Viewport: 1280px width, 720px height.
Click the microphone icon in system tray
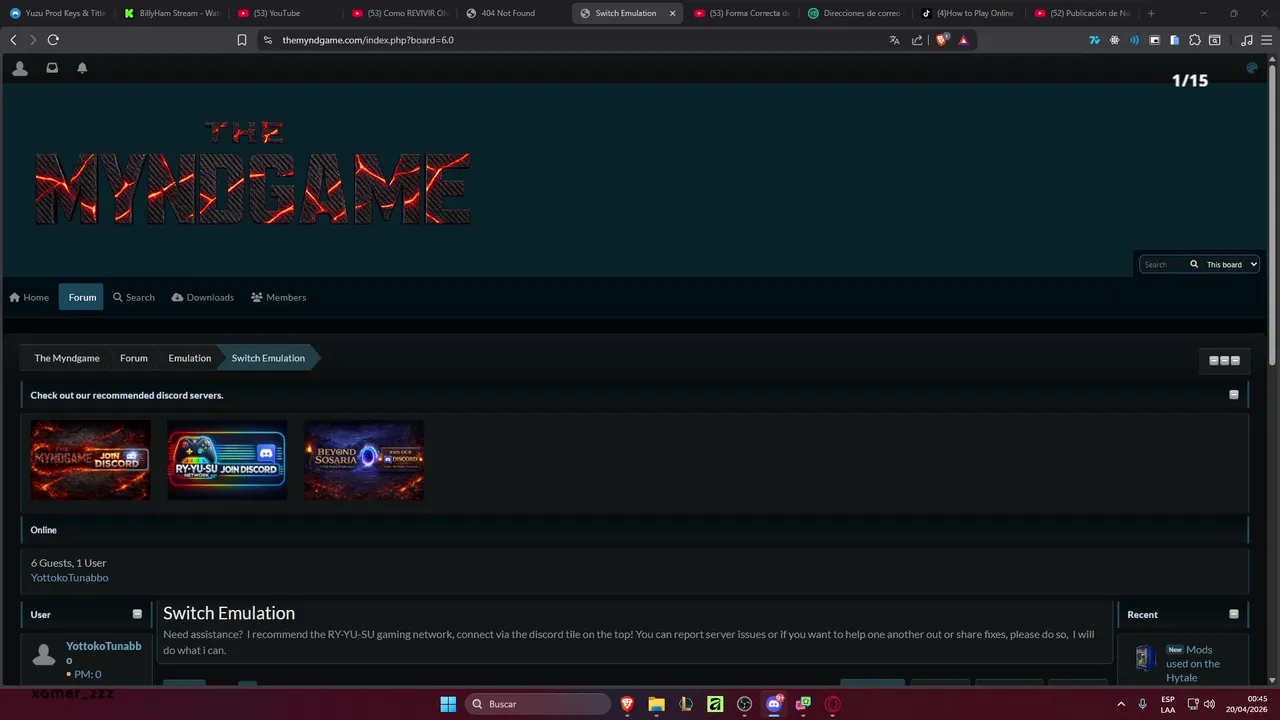[x=1142, y=704]
